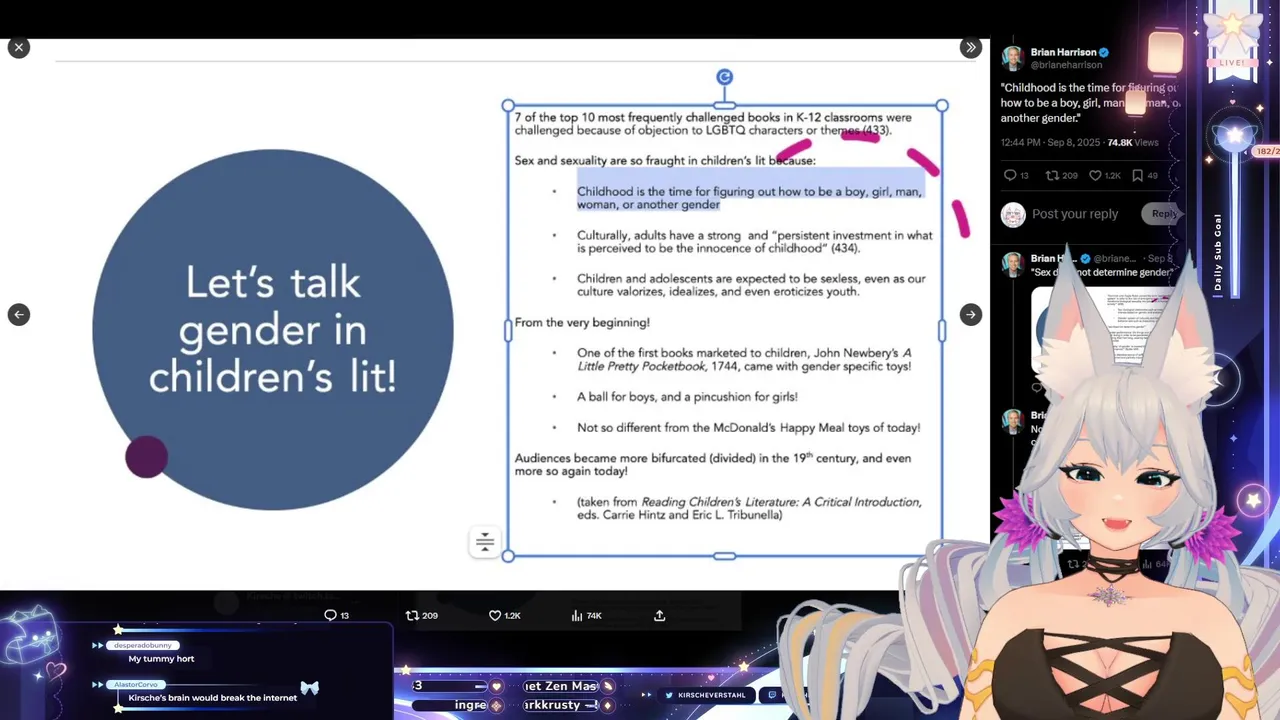The image size is (1280, 720).
Task: Click chat message "Kirsche's brain would break the internet"
Action: [212, 698]
